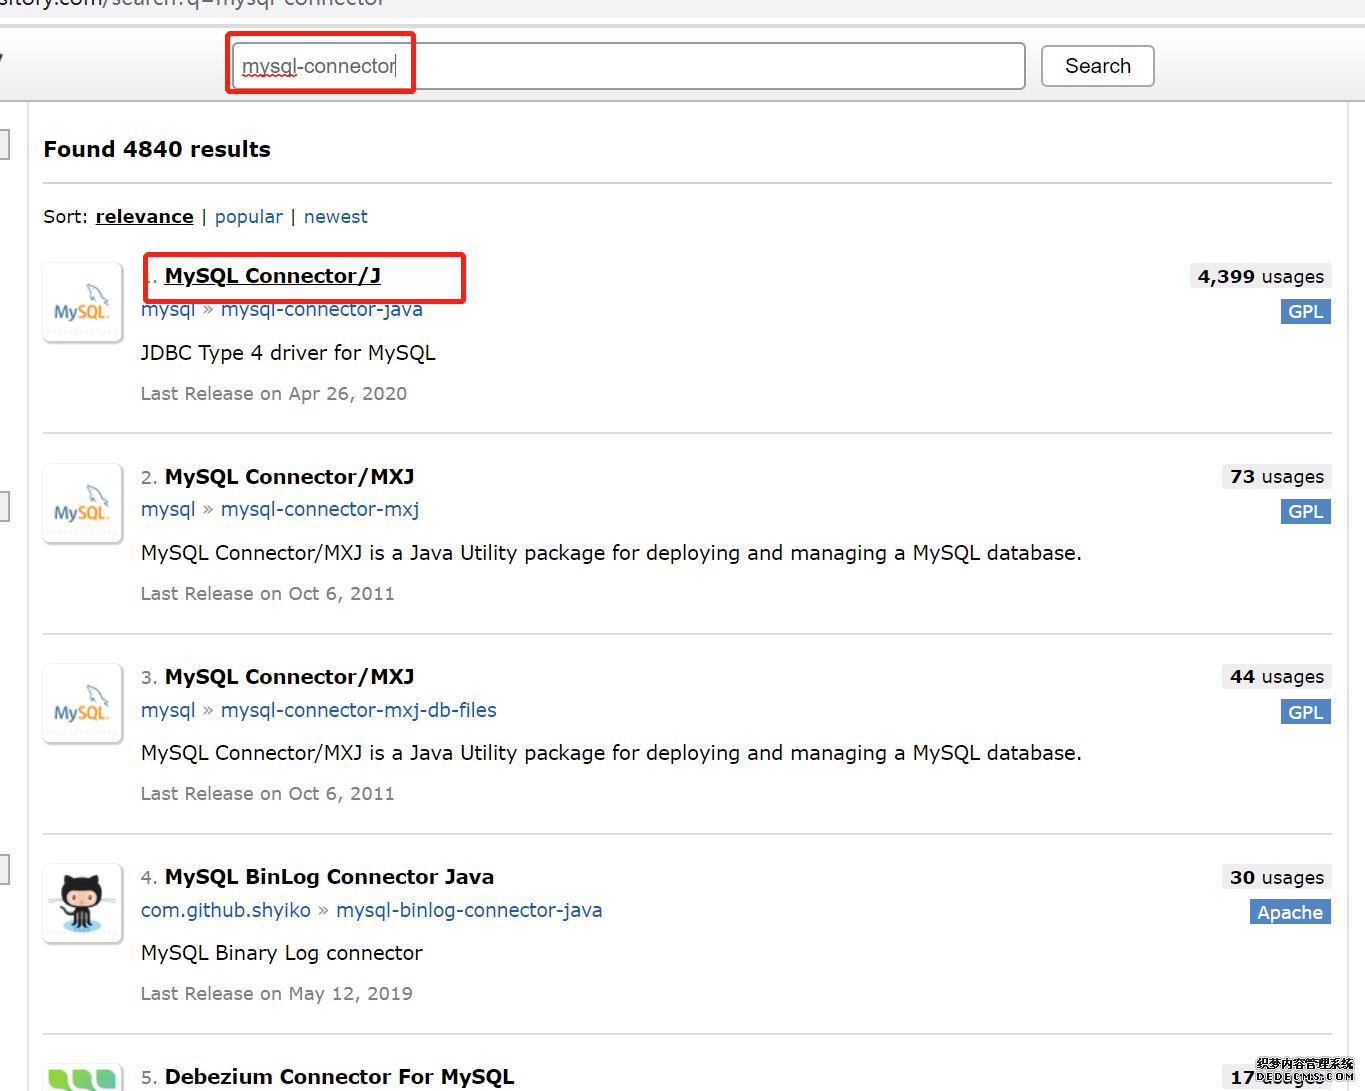This screenshot has width=1365, height=1091.
Task: Open mysql-connector-mxj-db-files artifact link
Action: (x=358, y=710)
